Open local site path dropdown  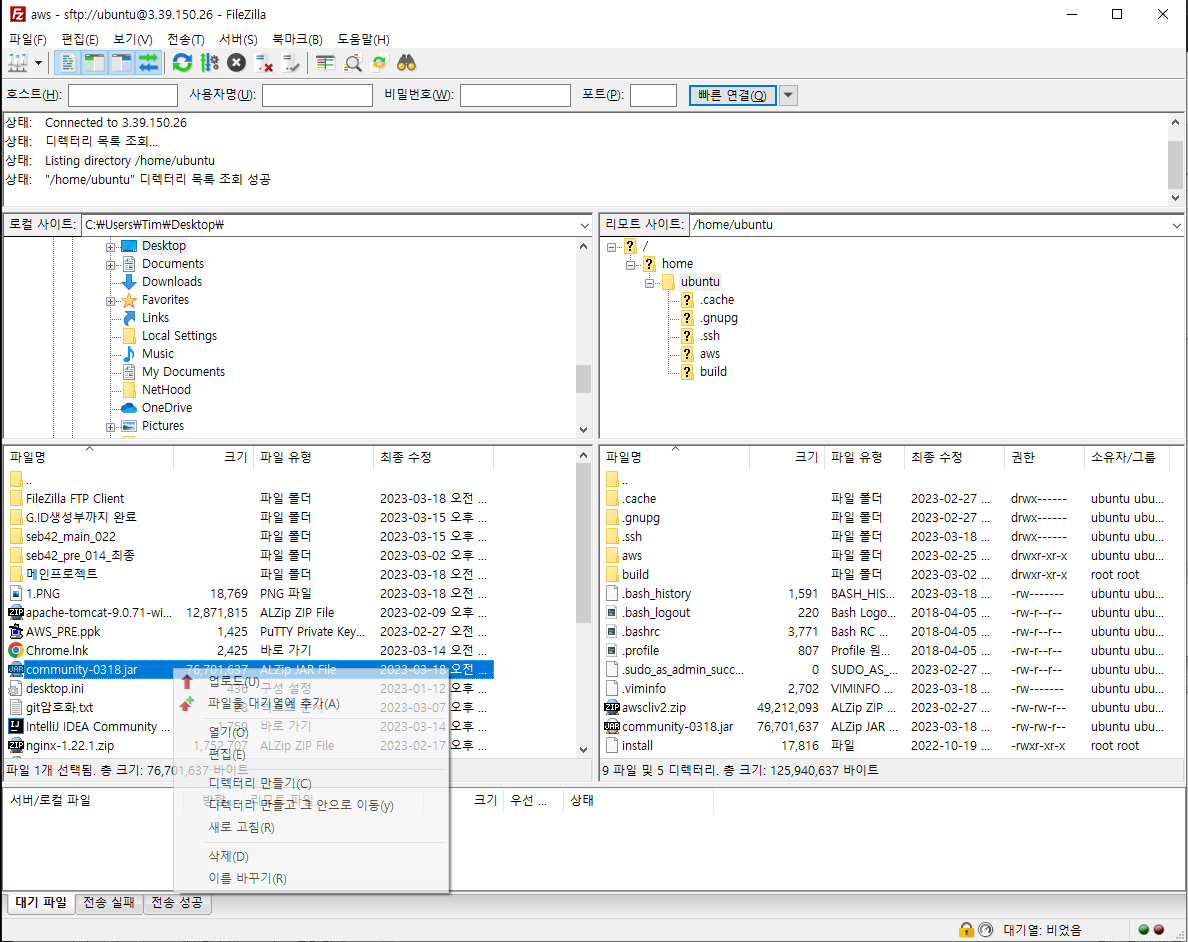[584, 225]
